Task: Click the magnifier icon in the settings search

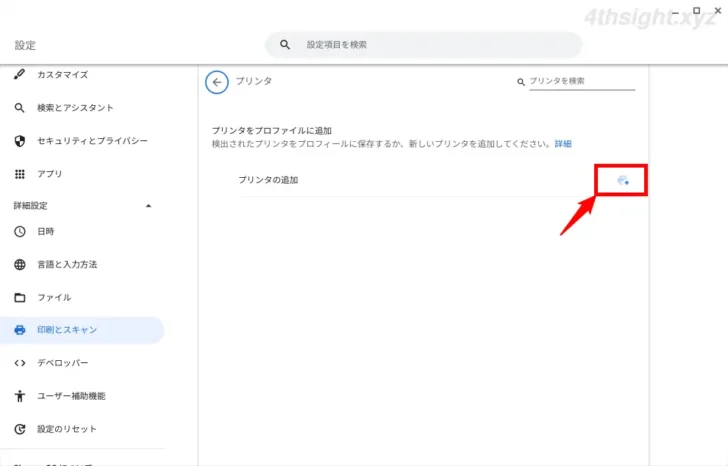Action: tap(285, 45)
